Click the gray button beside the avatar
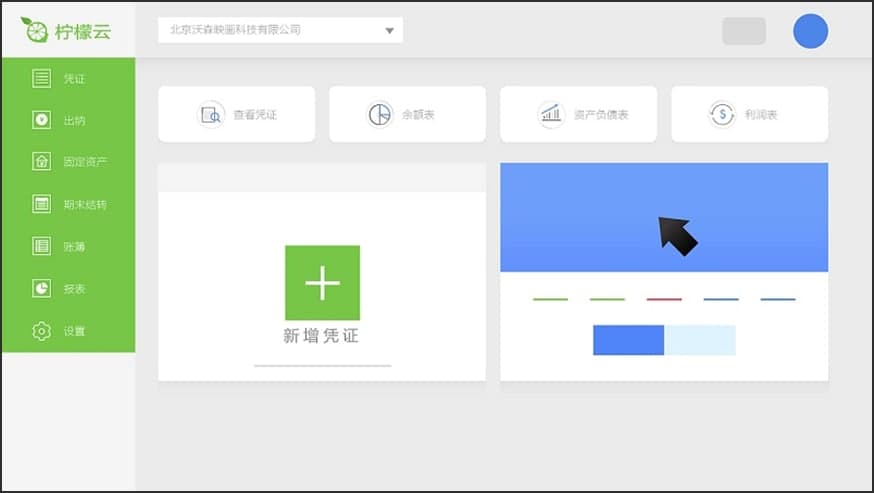The image size is (874, 493). click(x=744, y=31)
